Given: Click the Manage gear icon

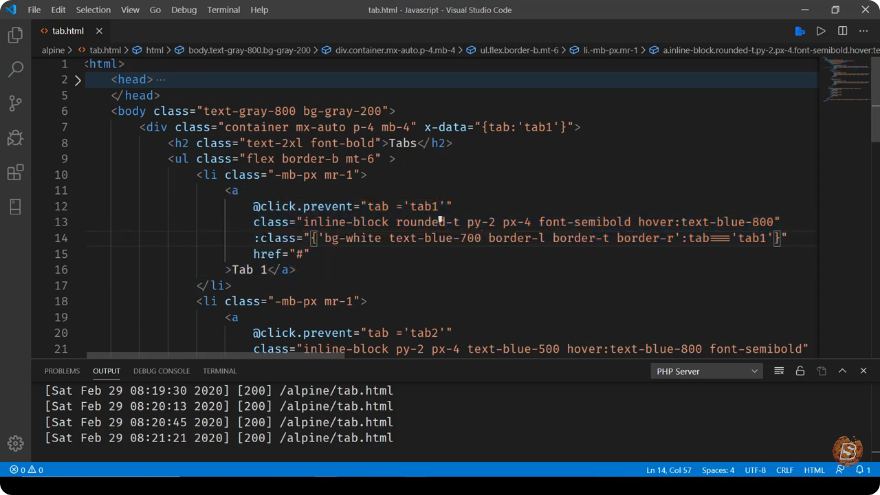Looking at the screenshot, I should (15, 443).
